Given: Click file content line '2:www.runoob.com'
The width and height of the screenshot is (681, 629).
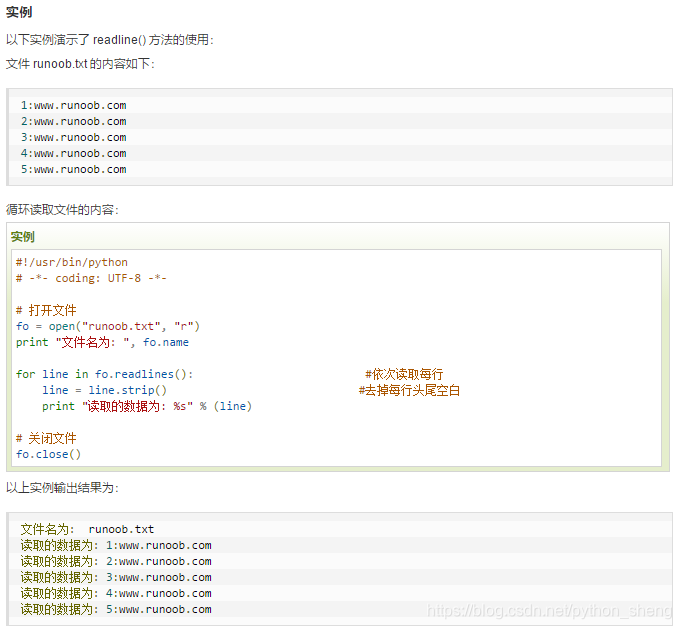Looking at the screenshot, I should [73, 121].
